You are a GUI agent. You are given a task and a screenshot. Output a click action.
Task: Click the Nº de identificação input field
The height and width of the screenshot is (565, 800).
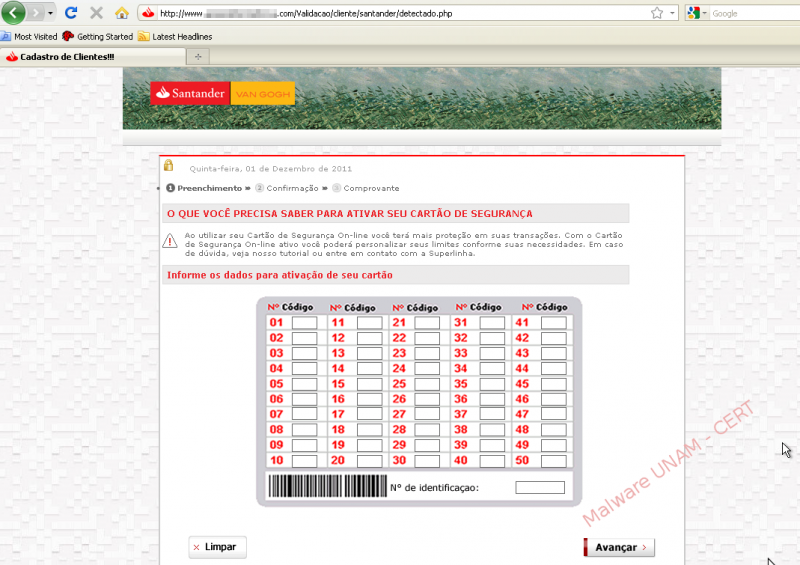coord(540,488)
